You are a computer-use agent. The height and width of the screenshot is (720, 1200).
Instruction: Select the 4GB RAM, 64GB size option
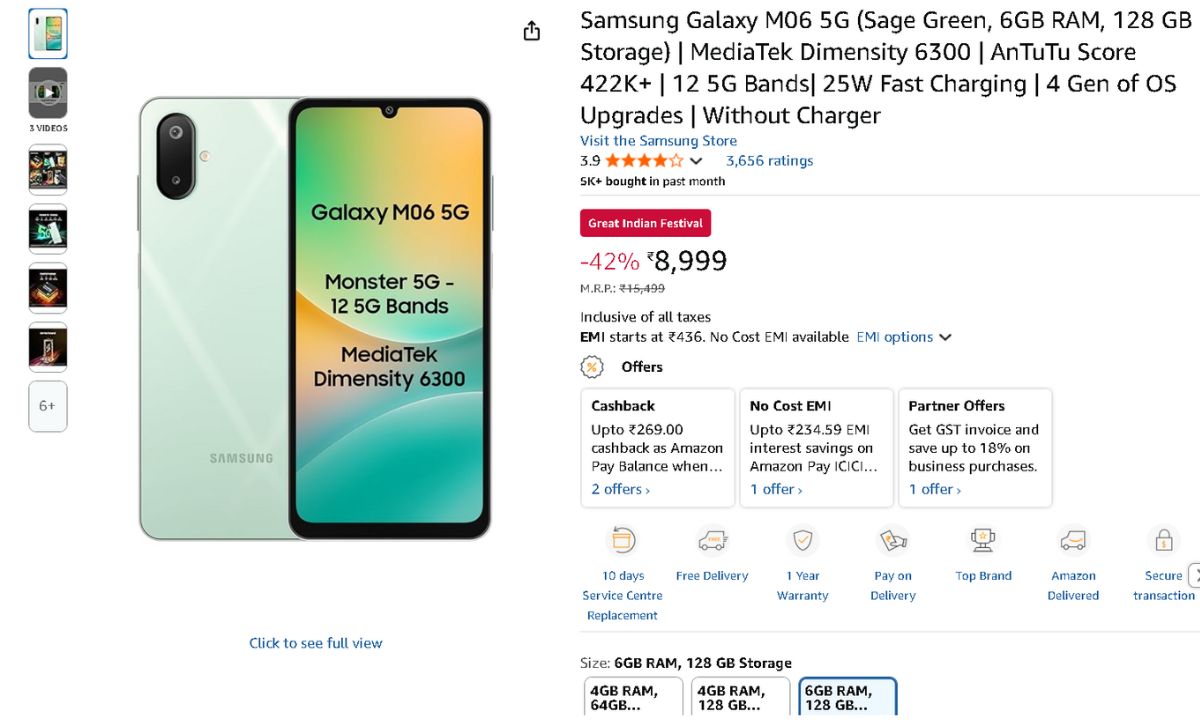(x=634, y=697)
